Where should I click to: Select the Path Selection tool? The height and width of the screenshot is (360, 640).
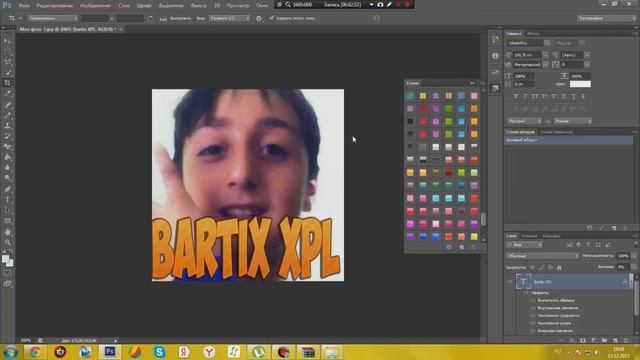coord(7,210)
